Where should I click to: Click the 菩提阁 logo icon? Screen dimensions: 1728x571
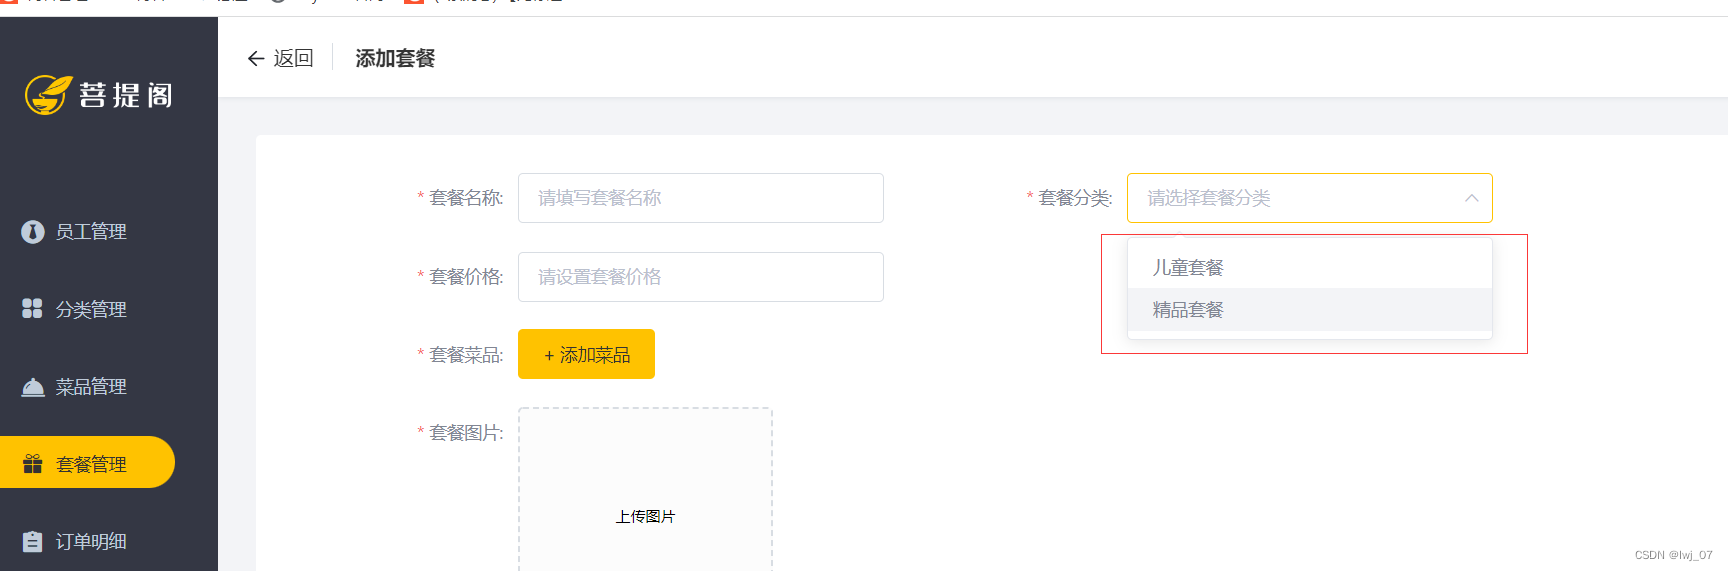click(48, 95)
